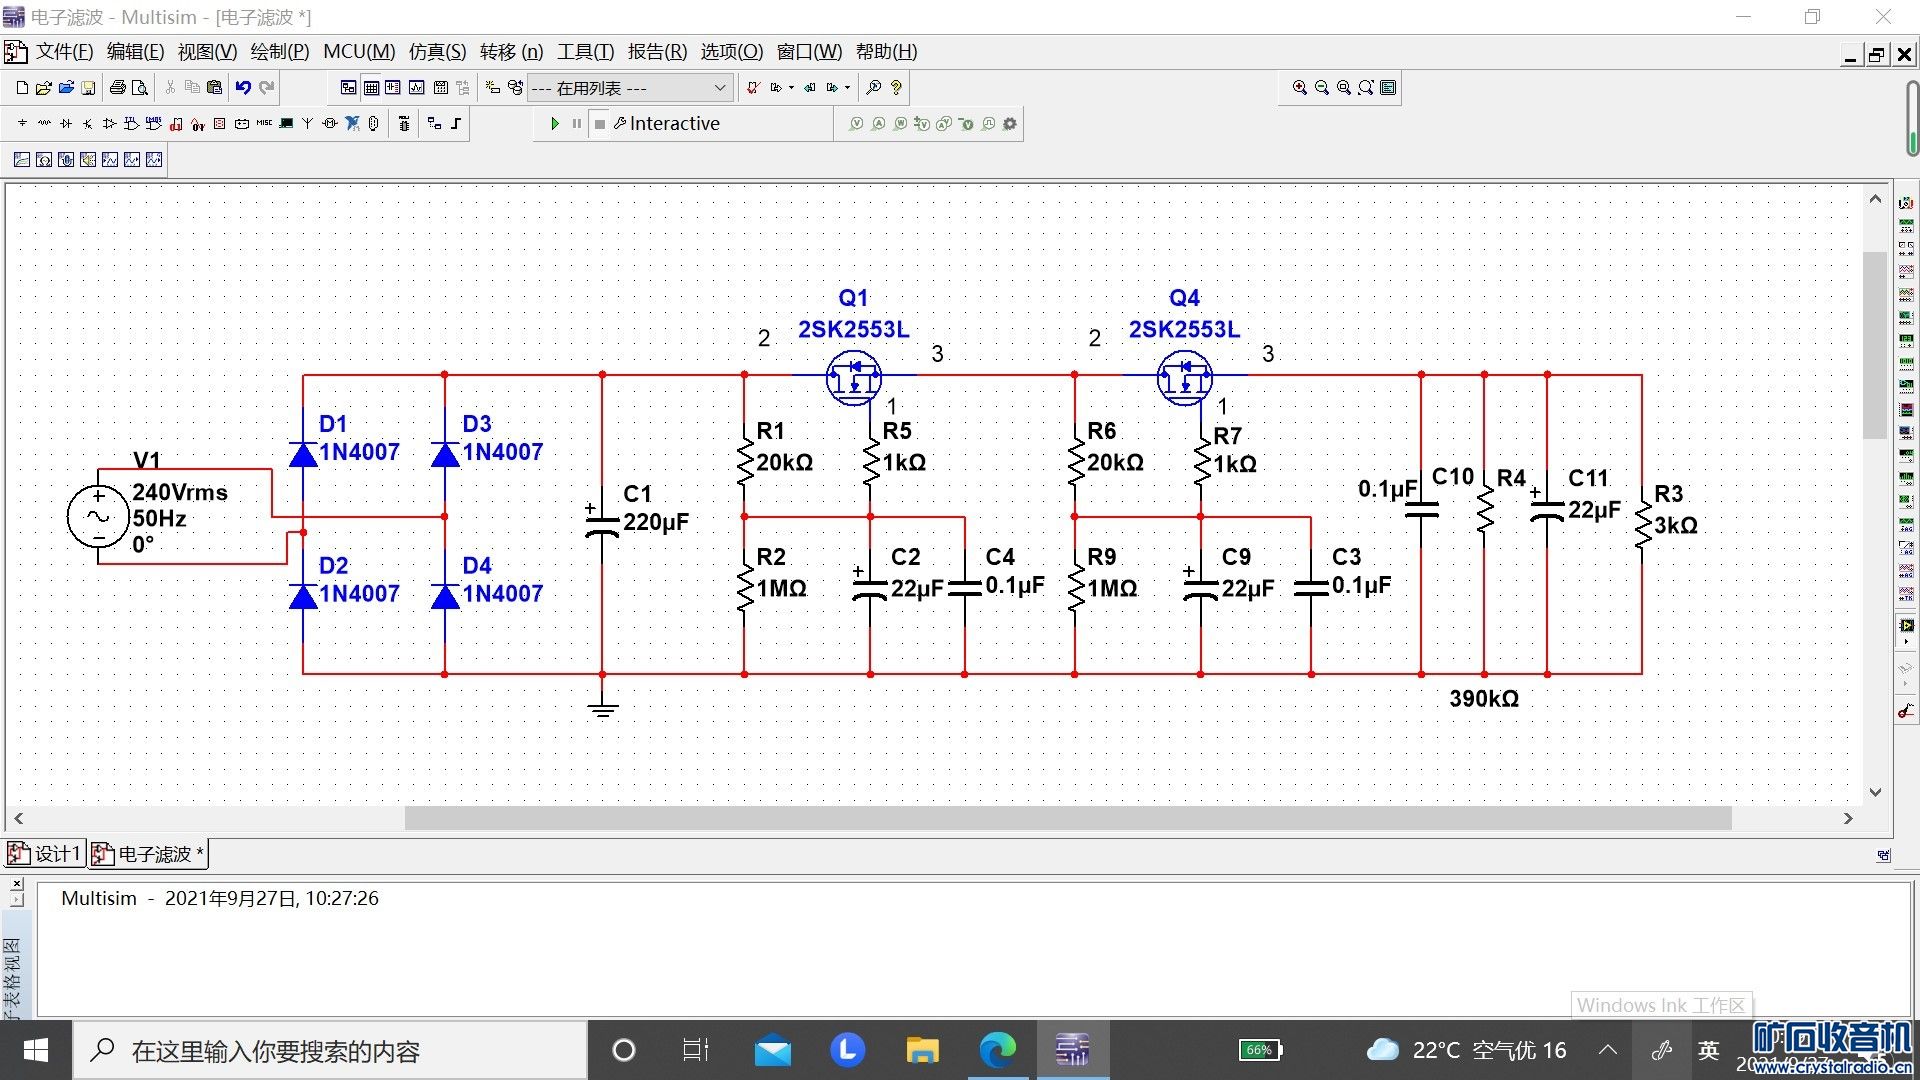Click the Interactive simulation settings label
This screenshot has height=1080, width=1920.
[674, 124]
